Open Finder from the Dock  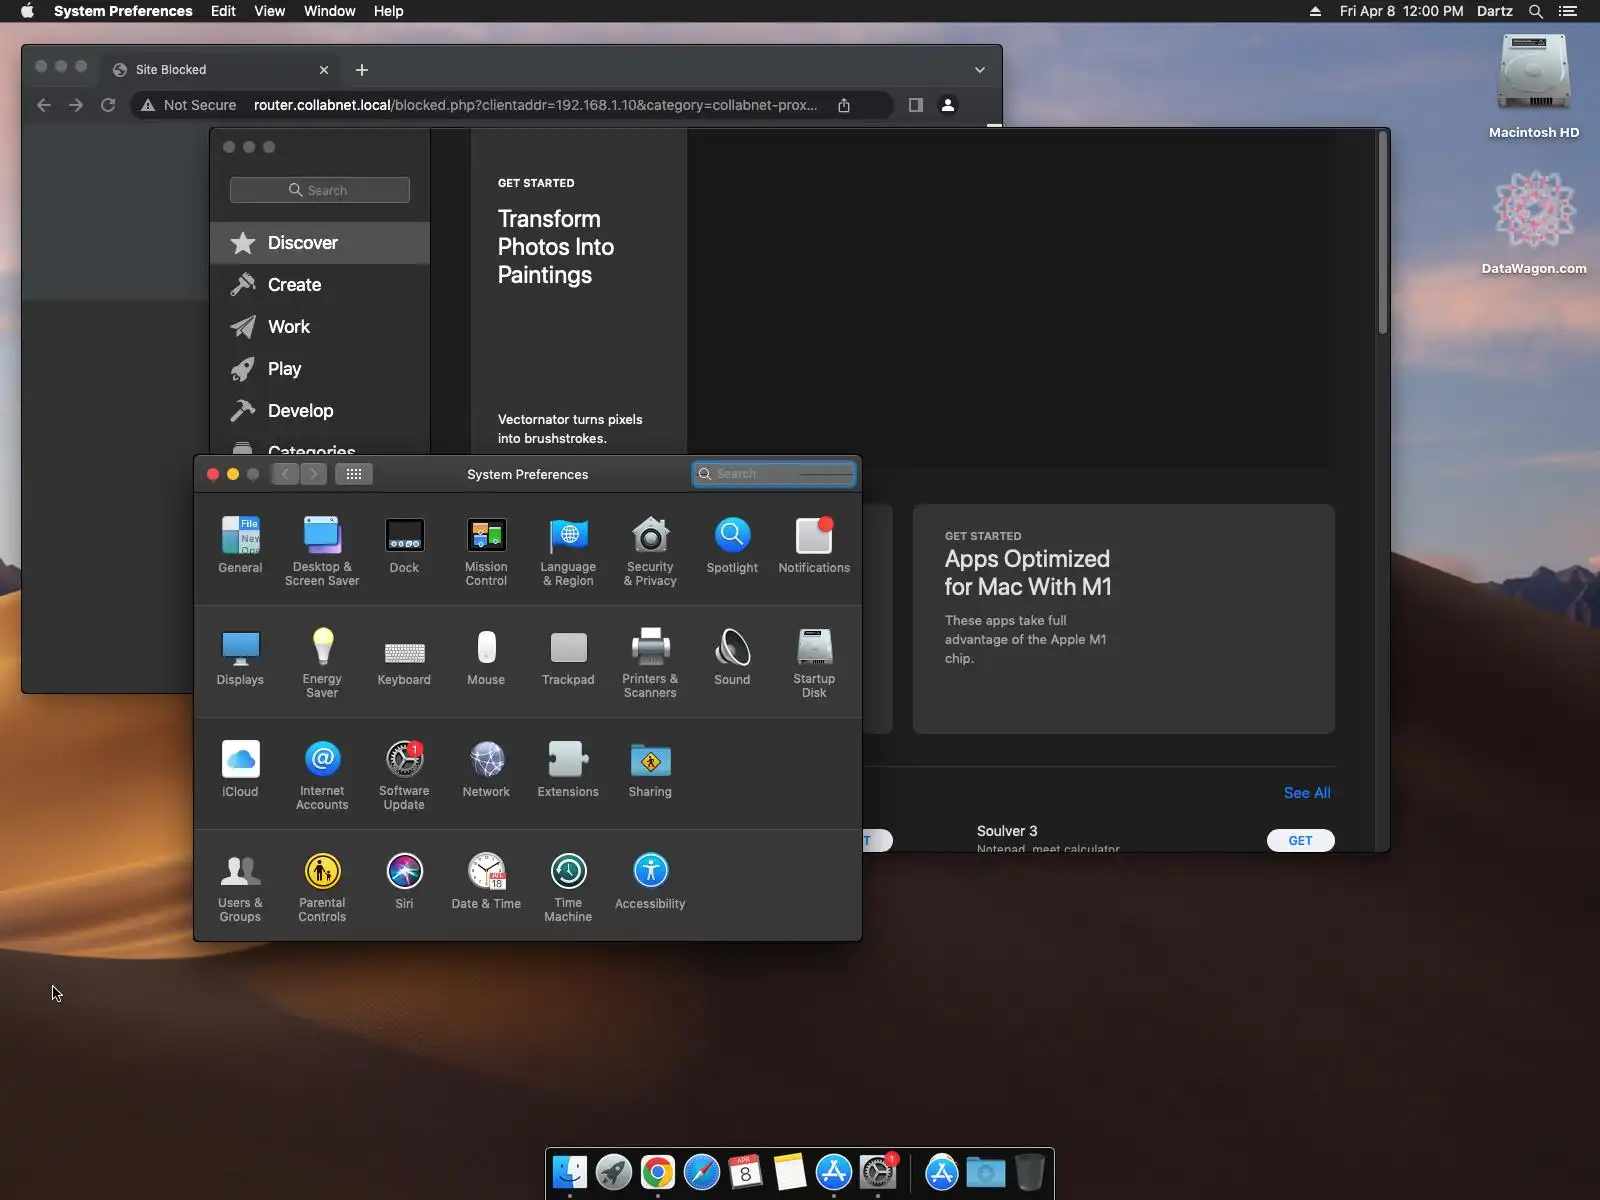pos(570,1172)
